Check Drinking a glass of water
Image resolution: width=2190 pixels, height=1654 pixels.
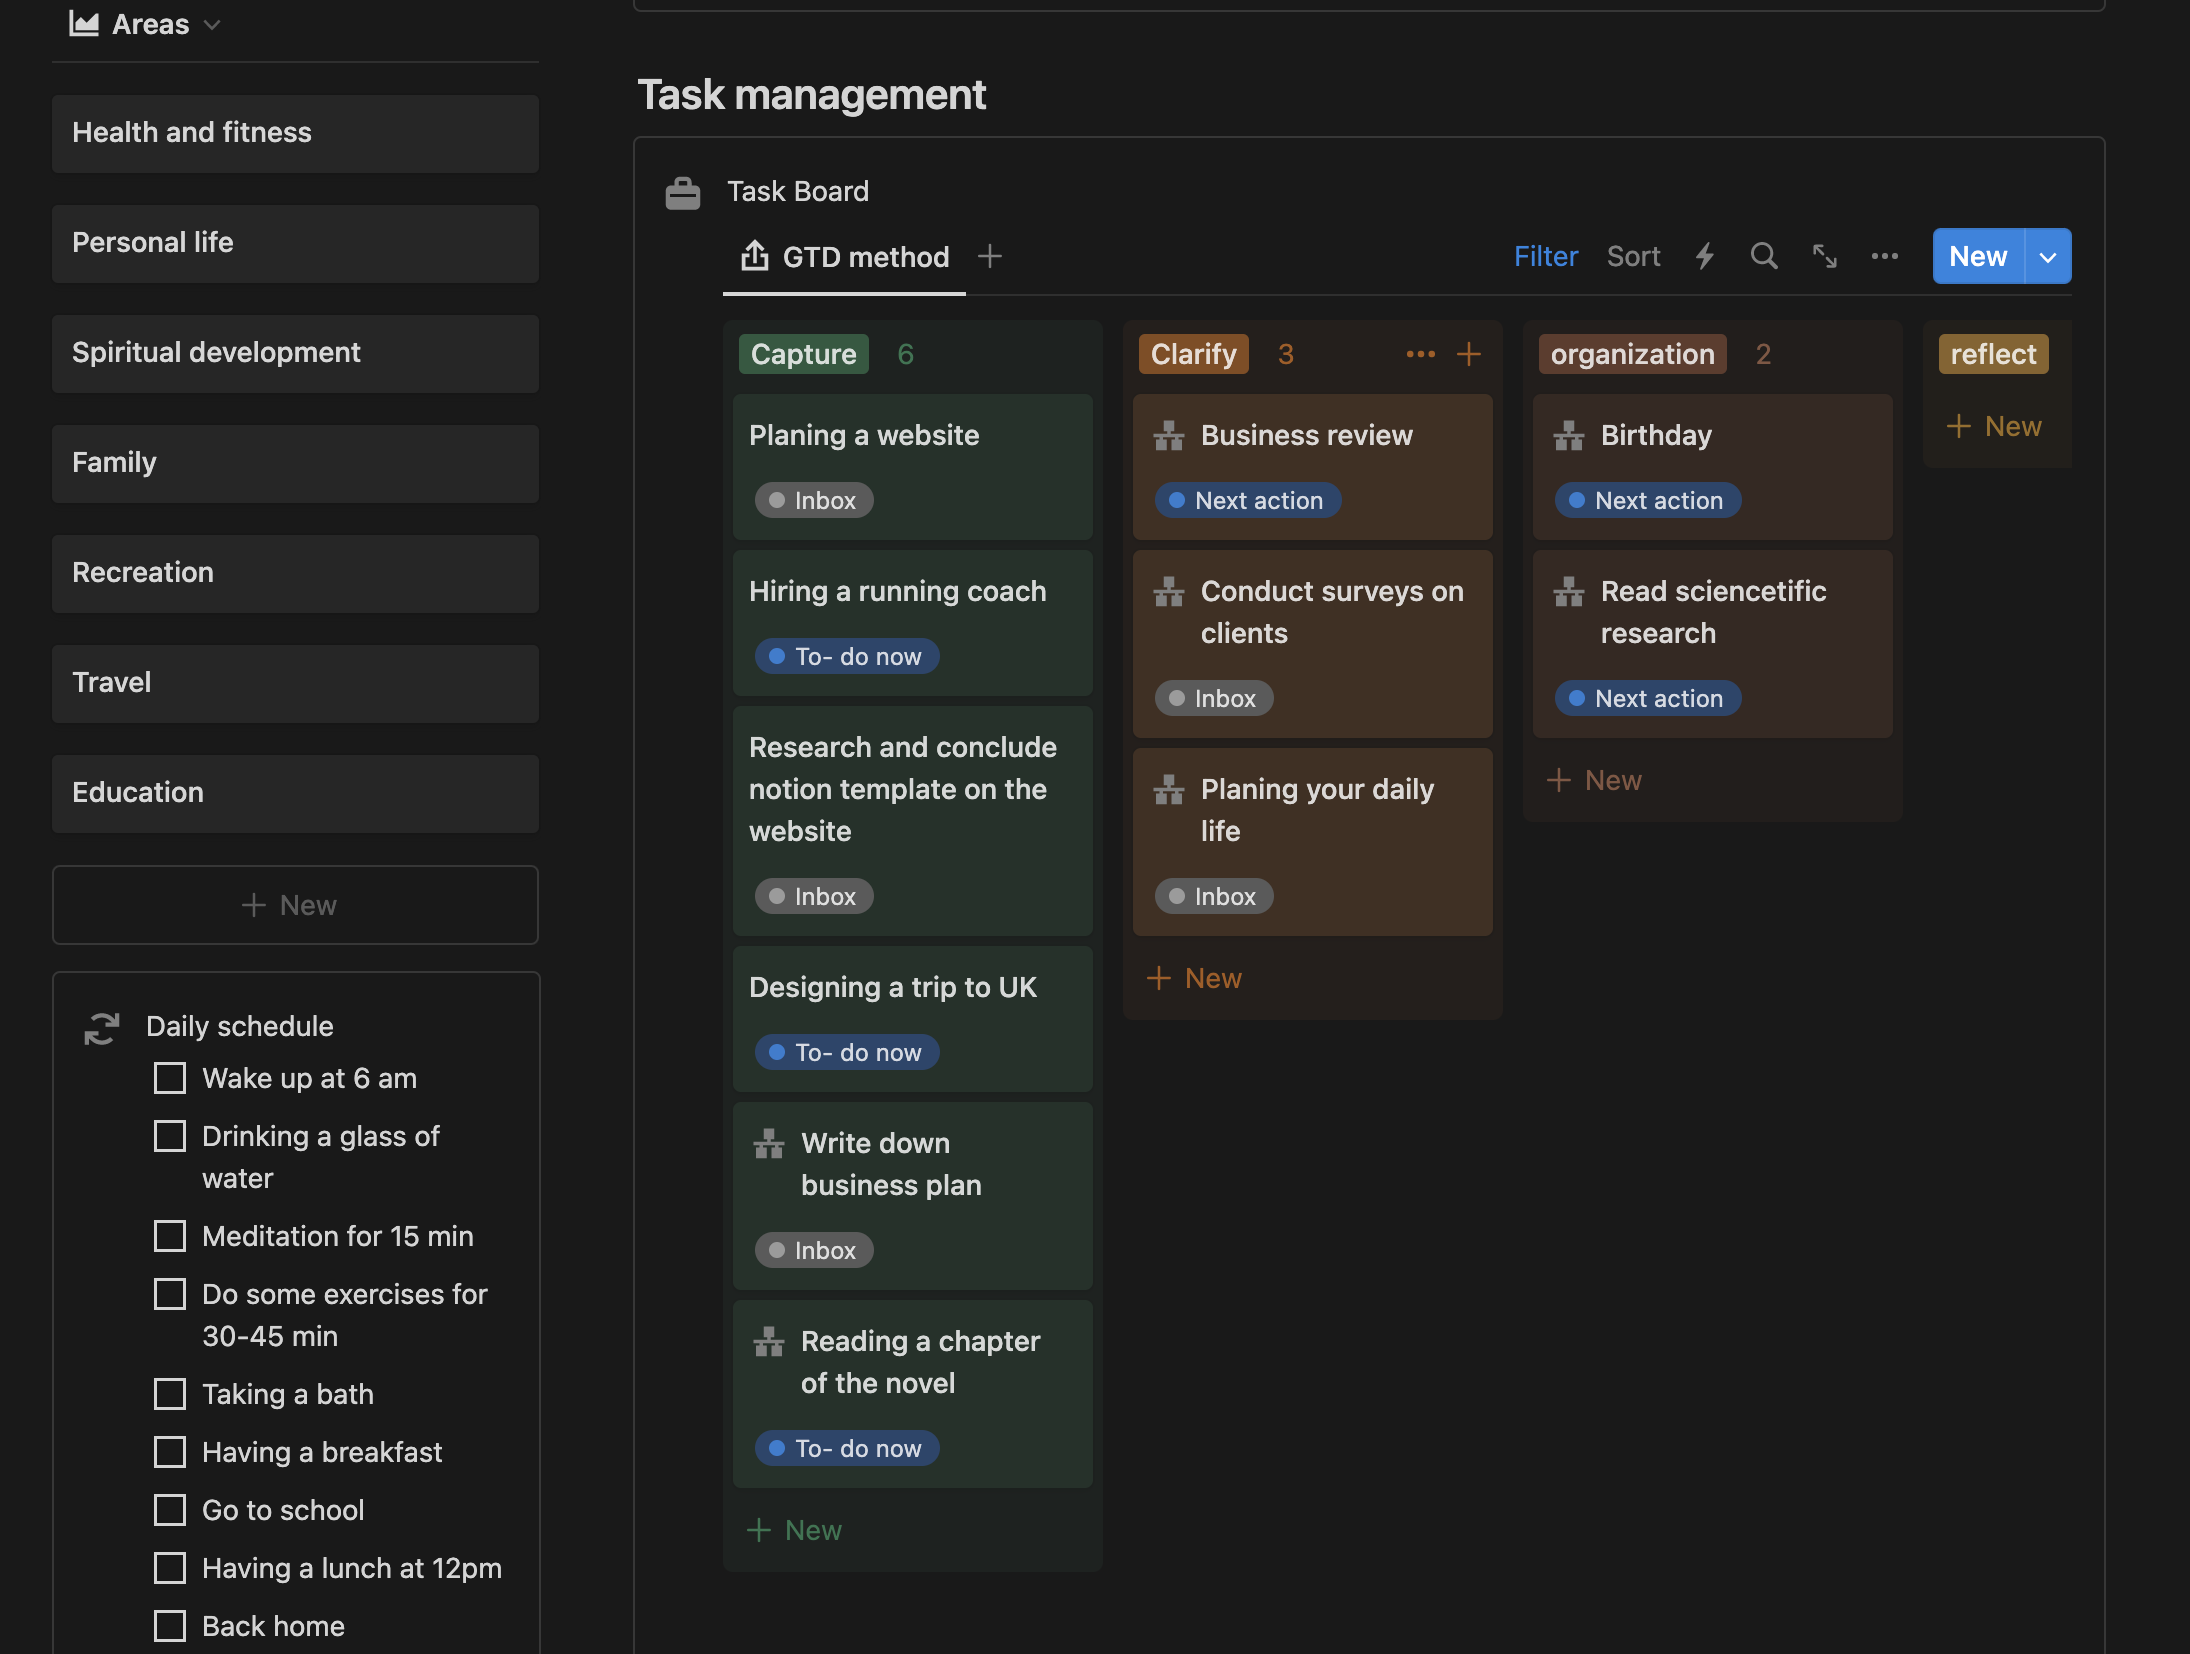point(170,1136)
